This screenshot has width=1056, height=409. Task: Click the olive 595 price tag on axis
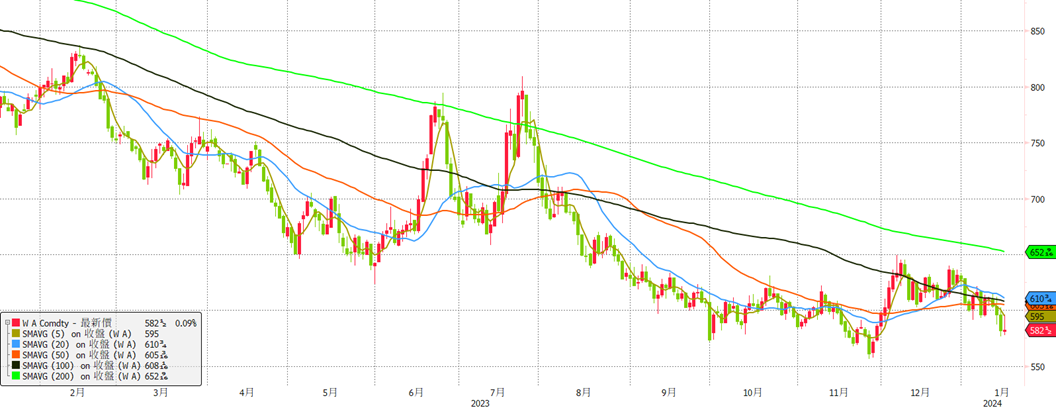[1040, 317]
